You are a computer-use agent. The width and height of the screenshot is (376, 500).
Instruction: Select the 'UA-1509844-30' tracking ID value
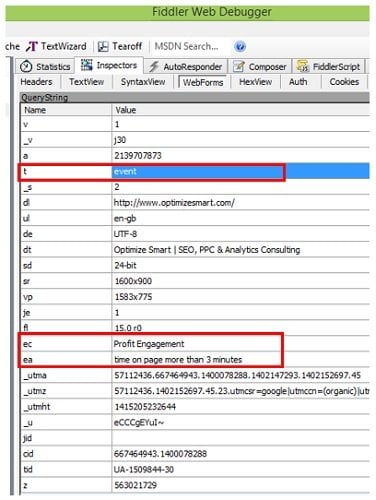click(x=144, y=469)
